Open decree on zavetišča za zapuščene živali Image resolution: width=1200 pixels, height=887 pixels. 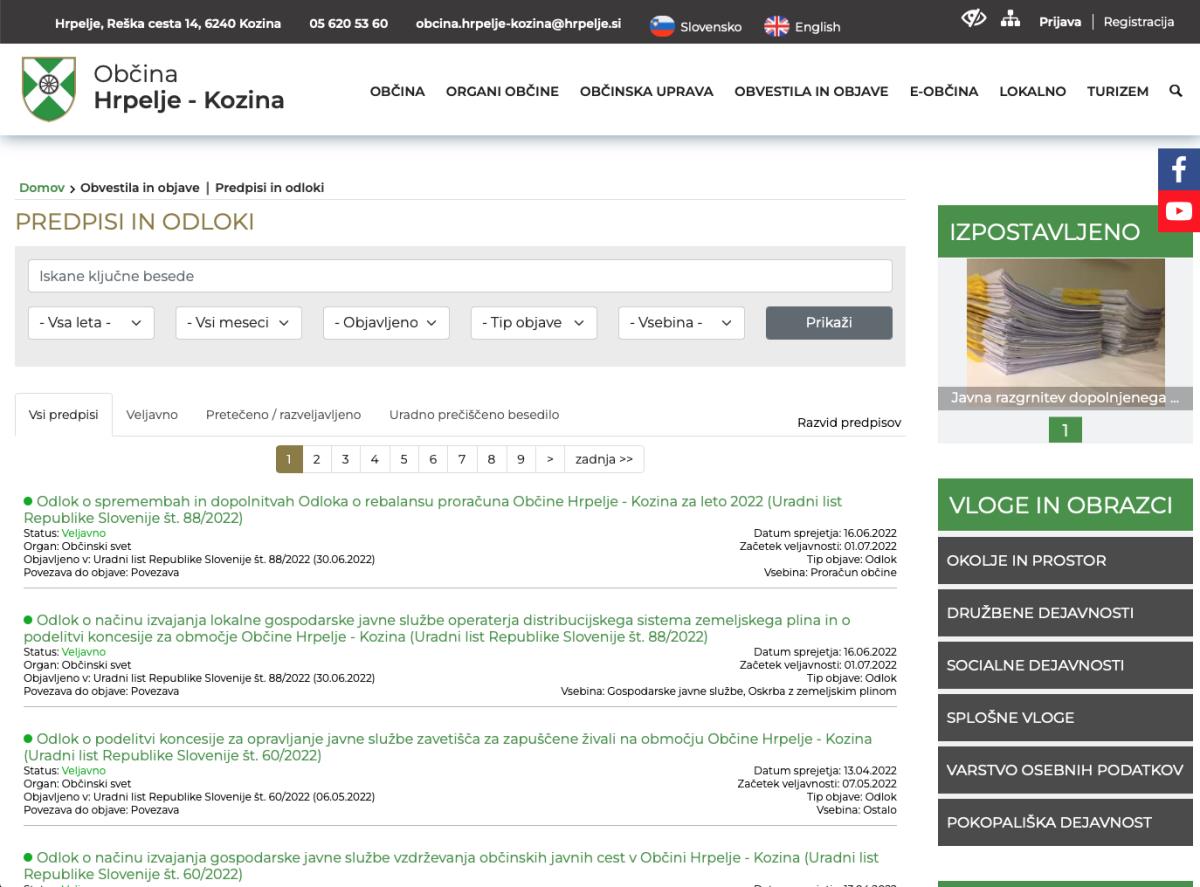[447, 747]
